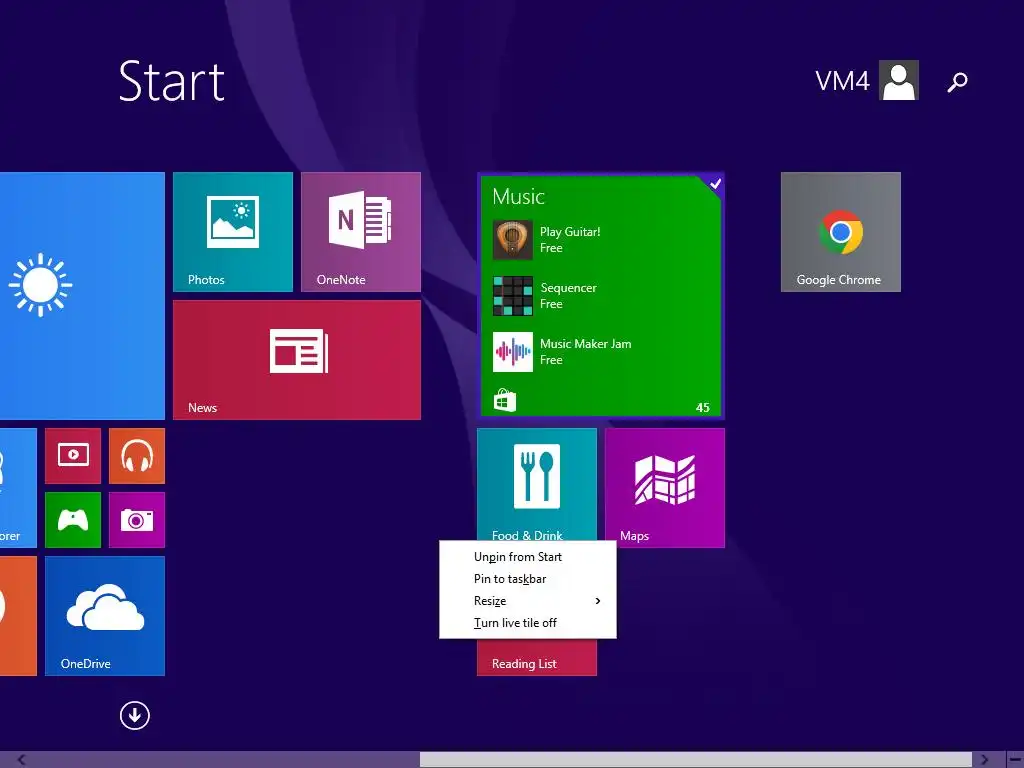The width and height of the screenshot is (1024, 768).
Task: Launch the OneNote tile
Action: (x=360, y=232)
